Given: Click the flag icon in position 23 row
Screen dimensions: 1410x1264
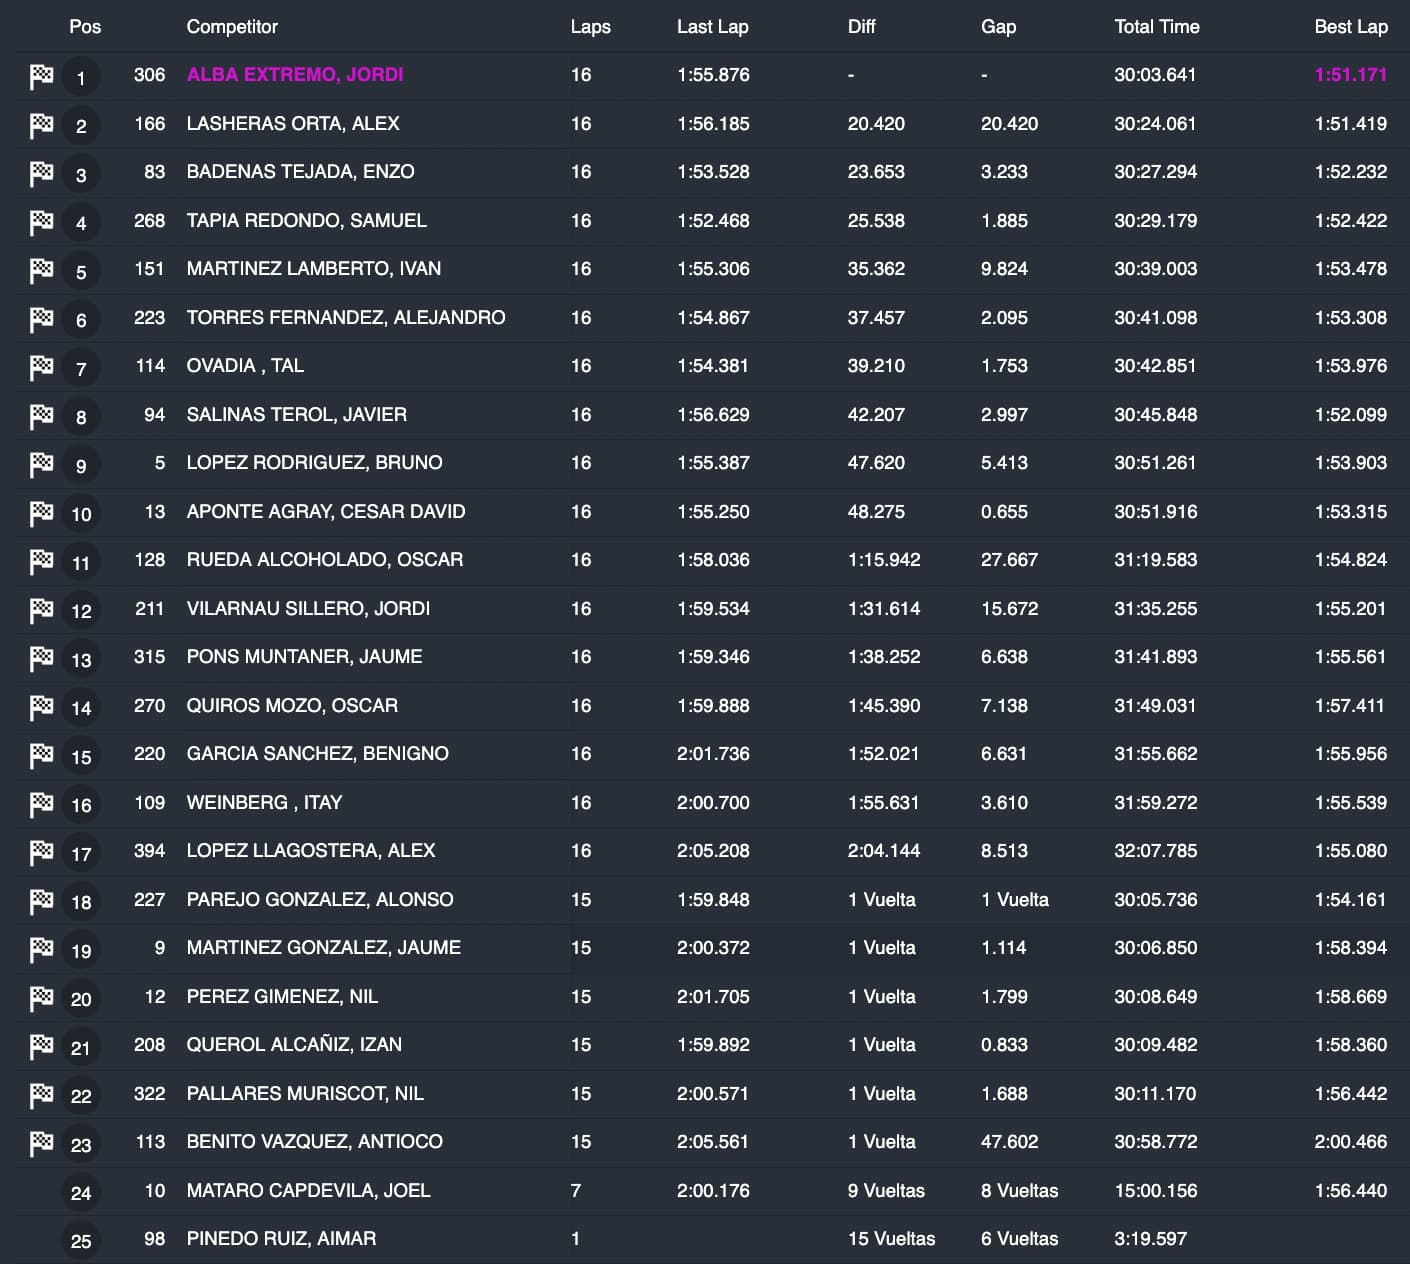Looking at the screenshot, I should point(41,1143).
